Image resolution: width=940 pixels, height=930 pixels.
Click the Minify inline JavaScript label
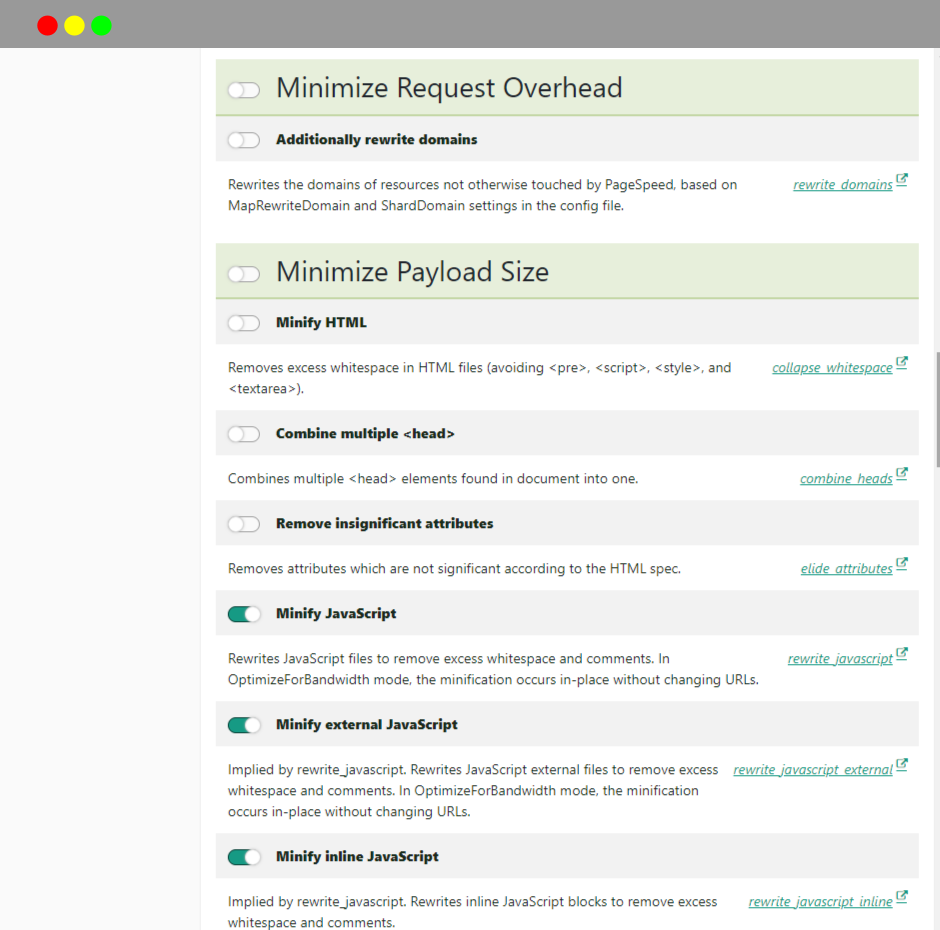[x=357, y=856]
